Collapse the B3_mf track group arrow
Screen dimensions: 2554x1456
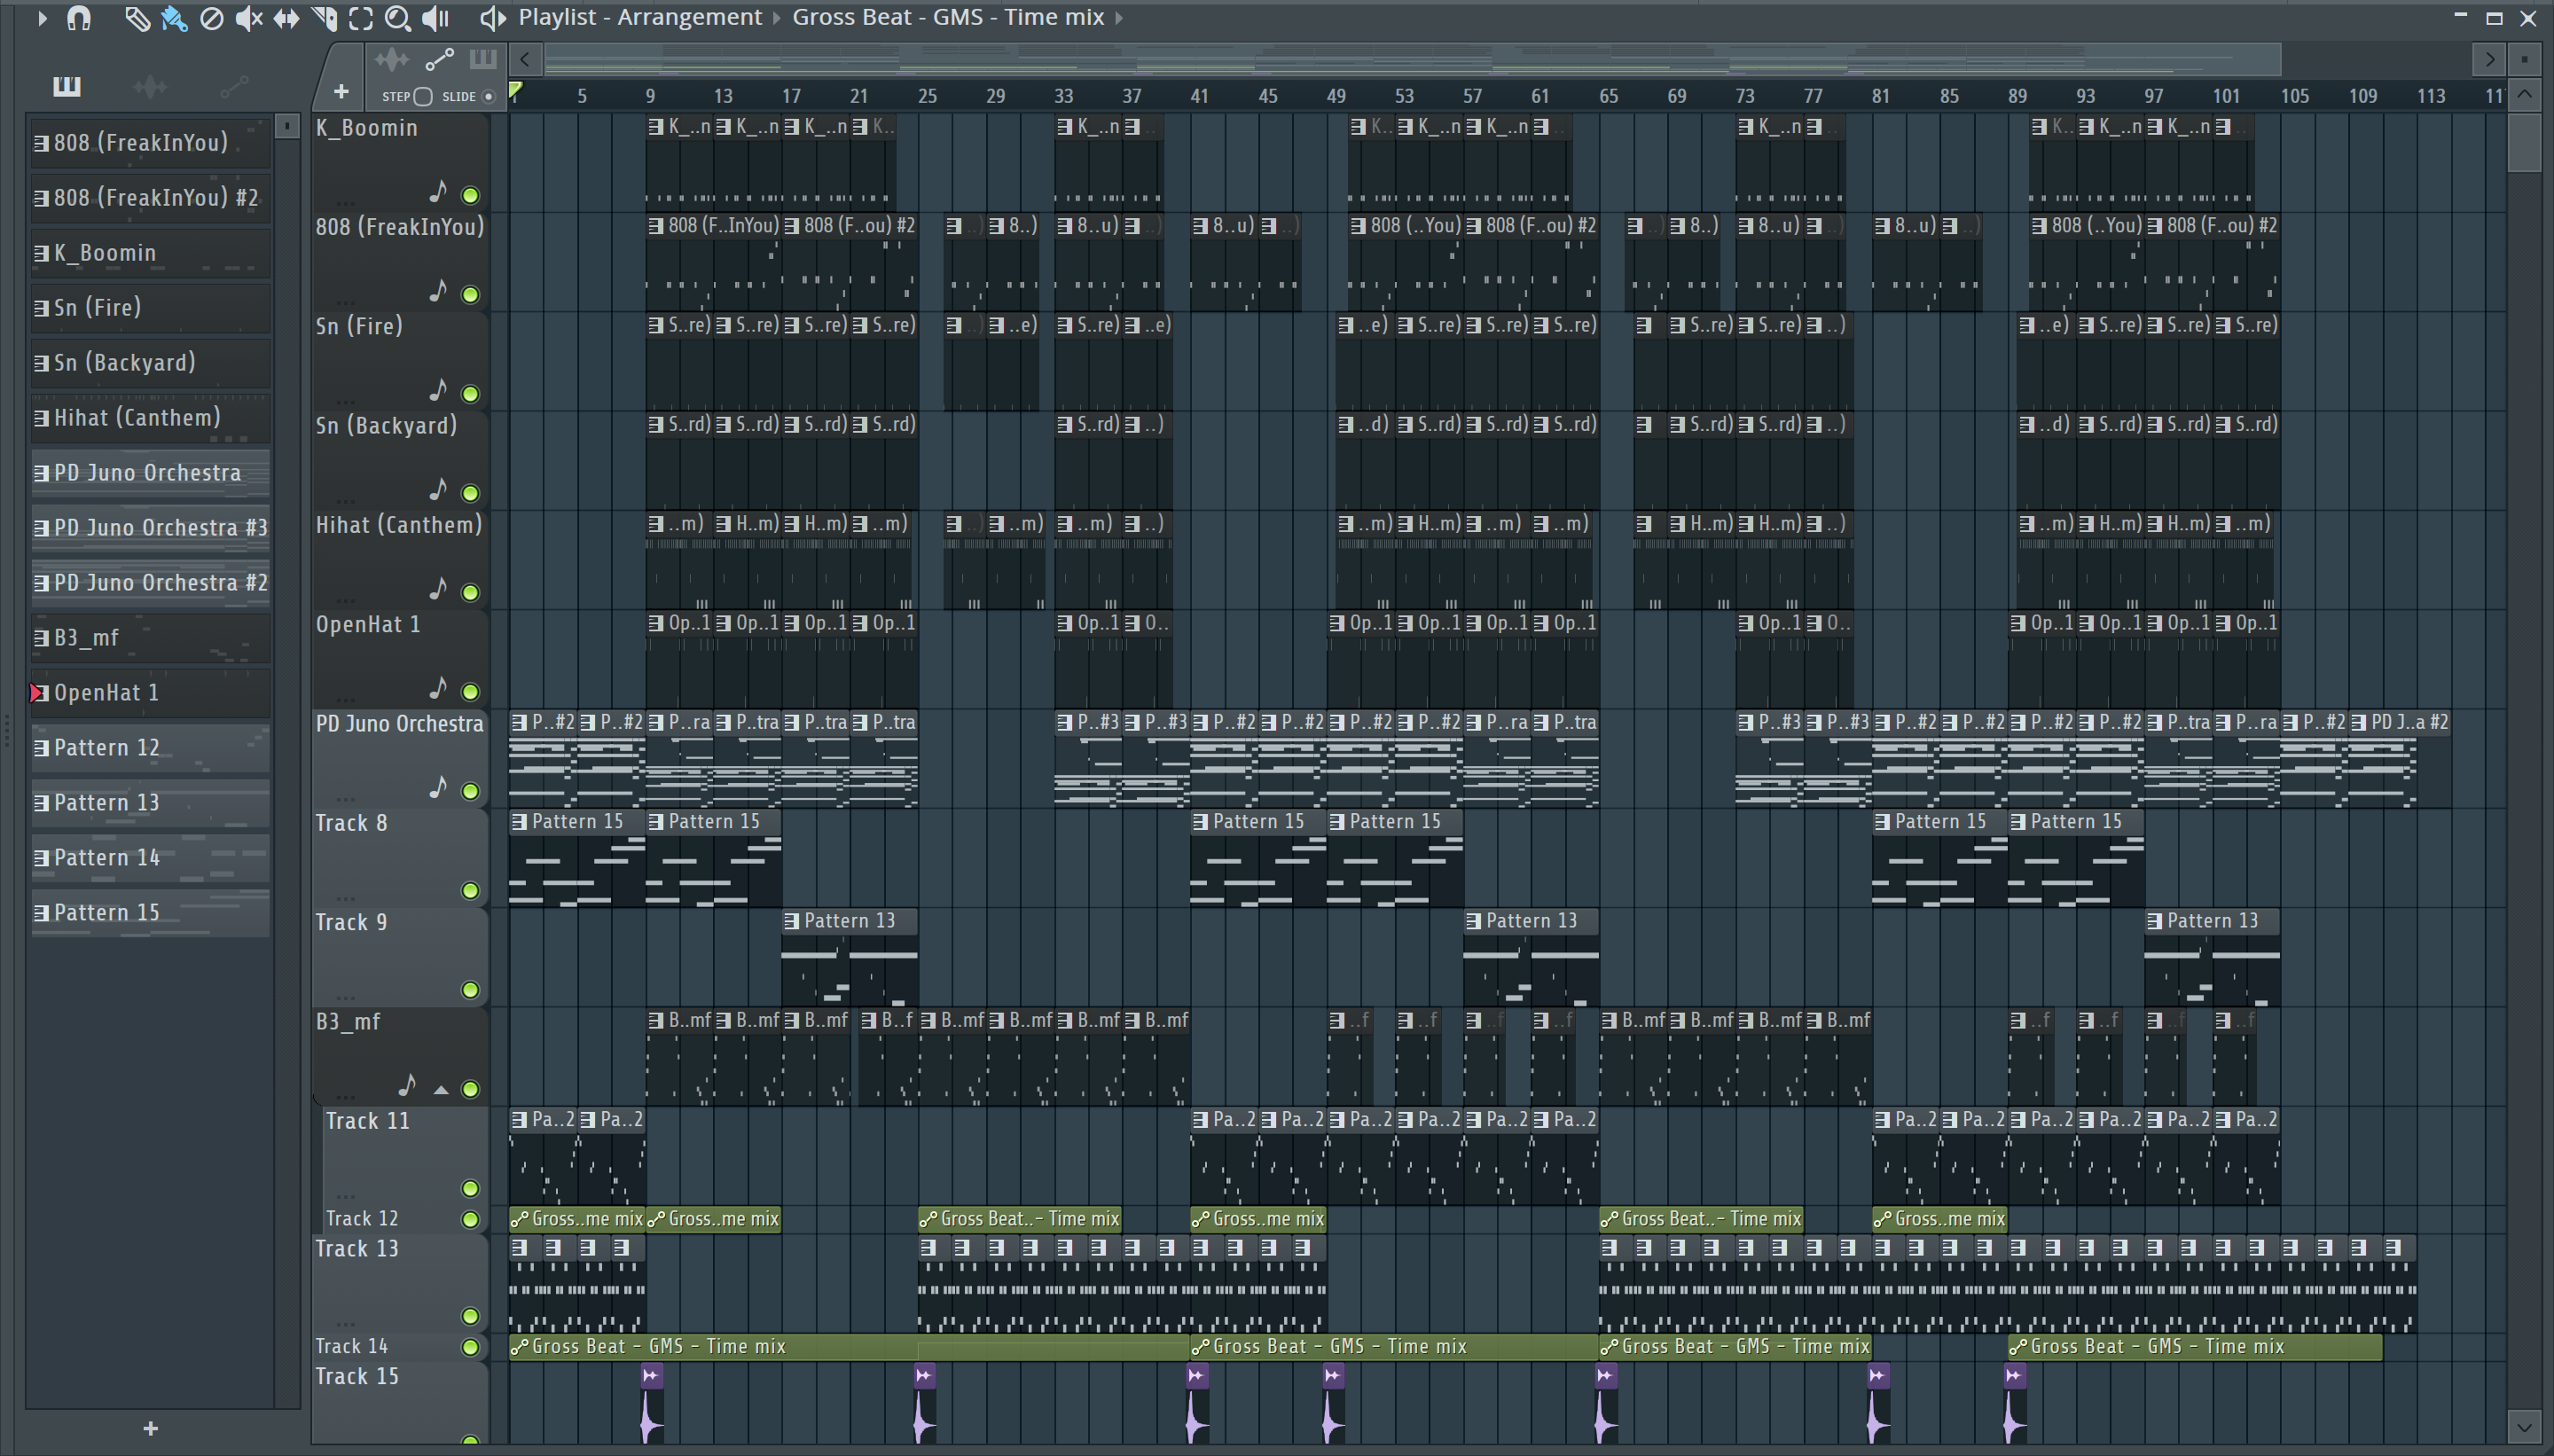[441, 1089]
